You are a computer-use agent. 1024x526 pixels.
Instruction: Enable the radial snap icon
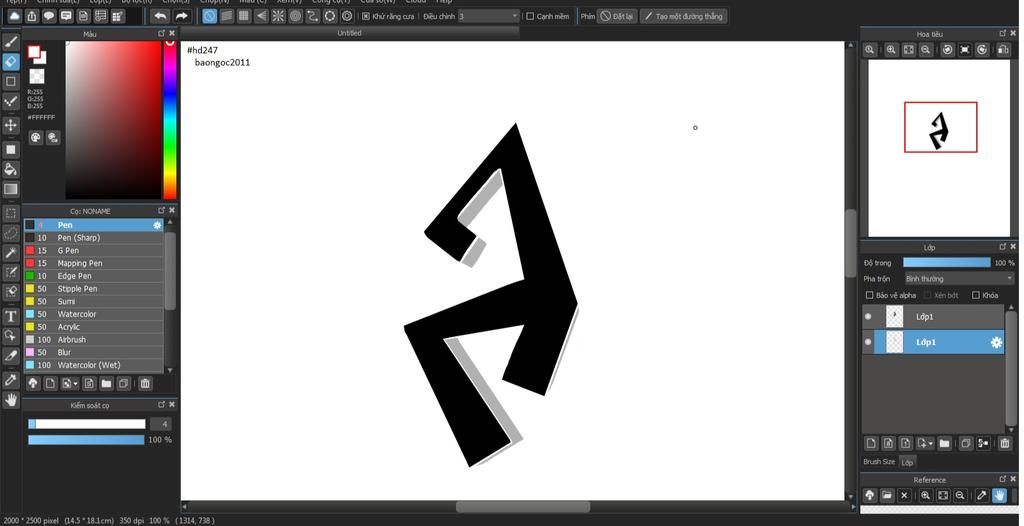click(278, 16)
